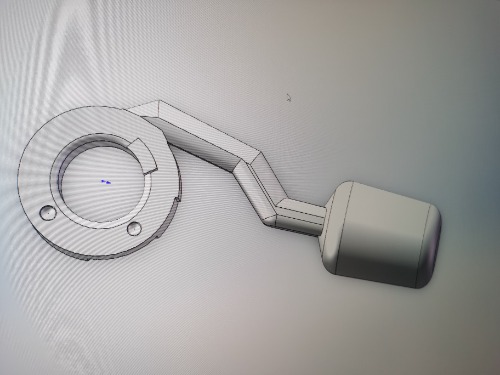Click the small step notch on ring's right edge

pos(177,200)
